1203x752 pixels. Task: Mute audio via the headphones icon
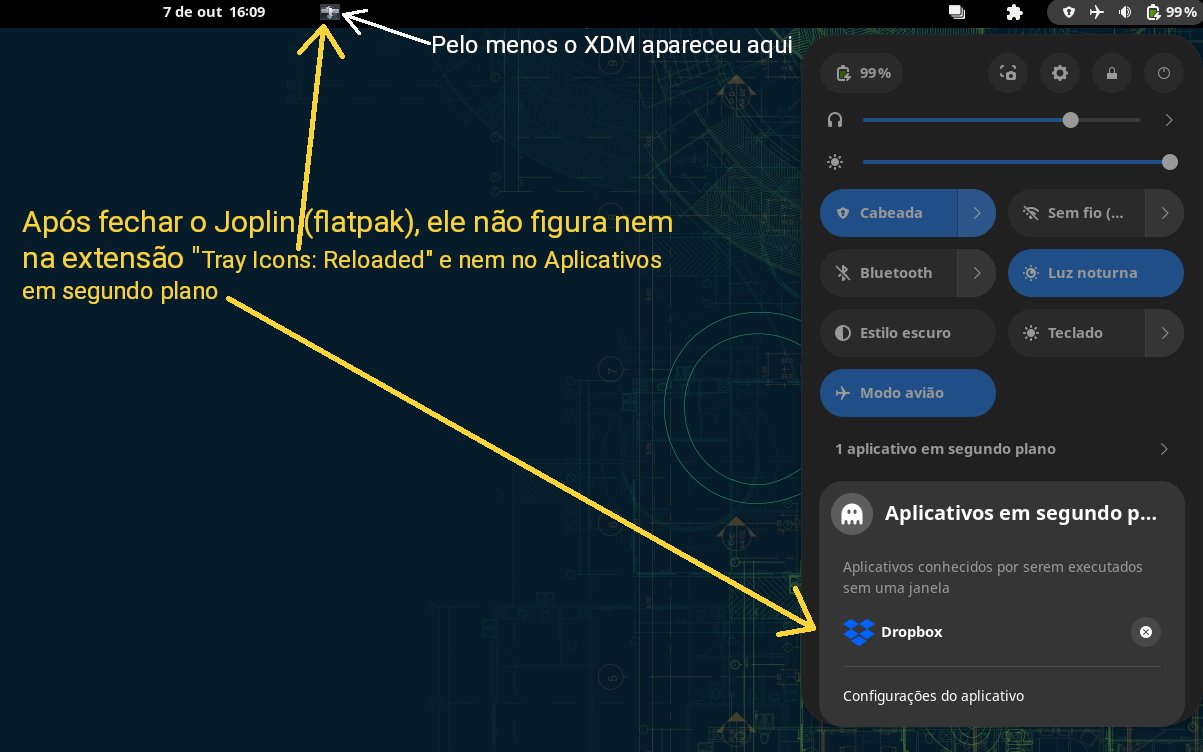835,120
